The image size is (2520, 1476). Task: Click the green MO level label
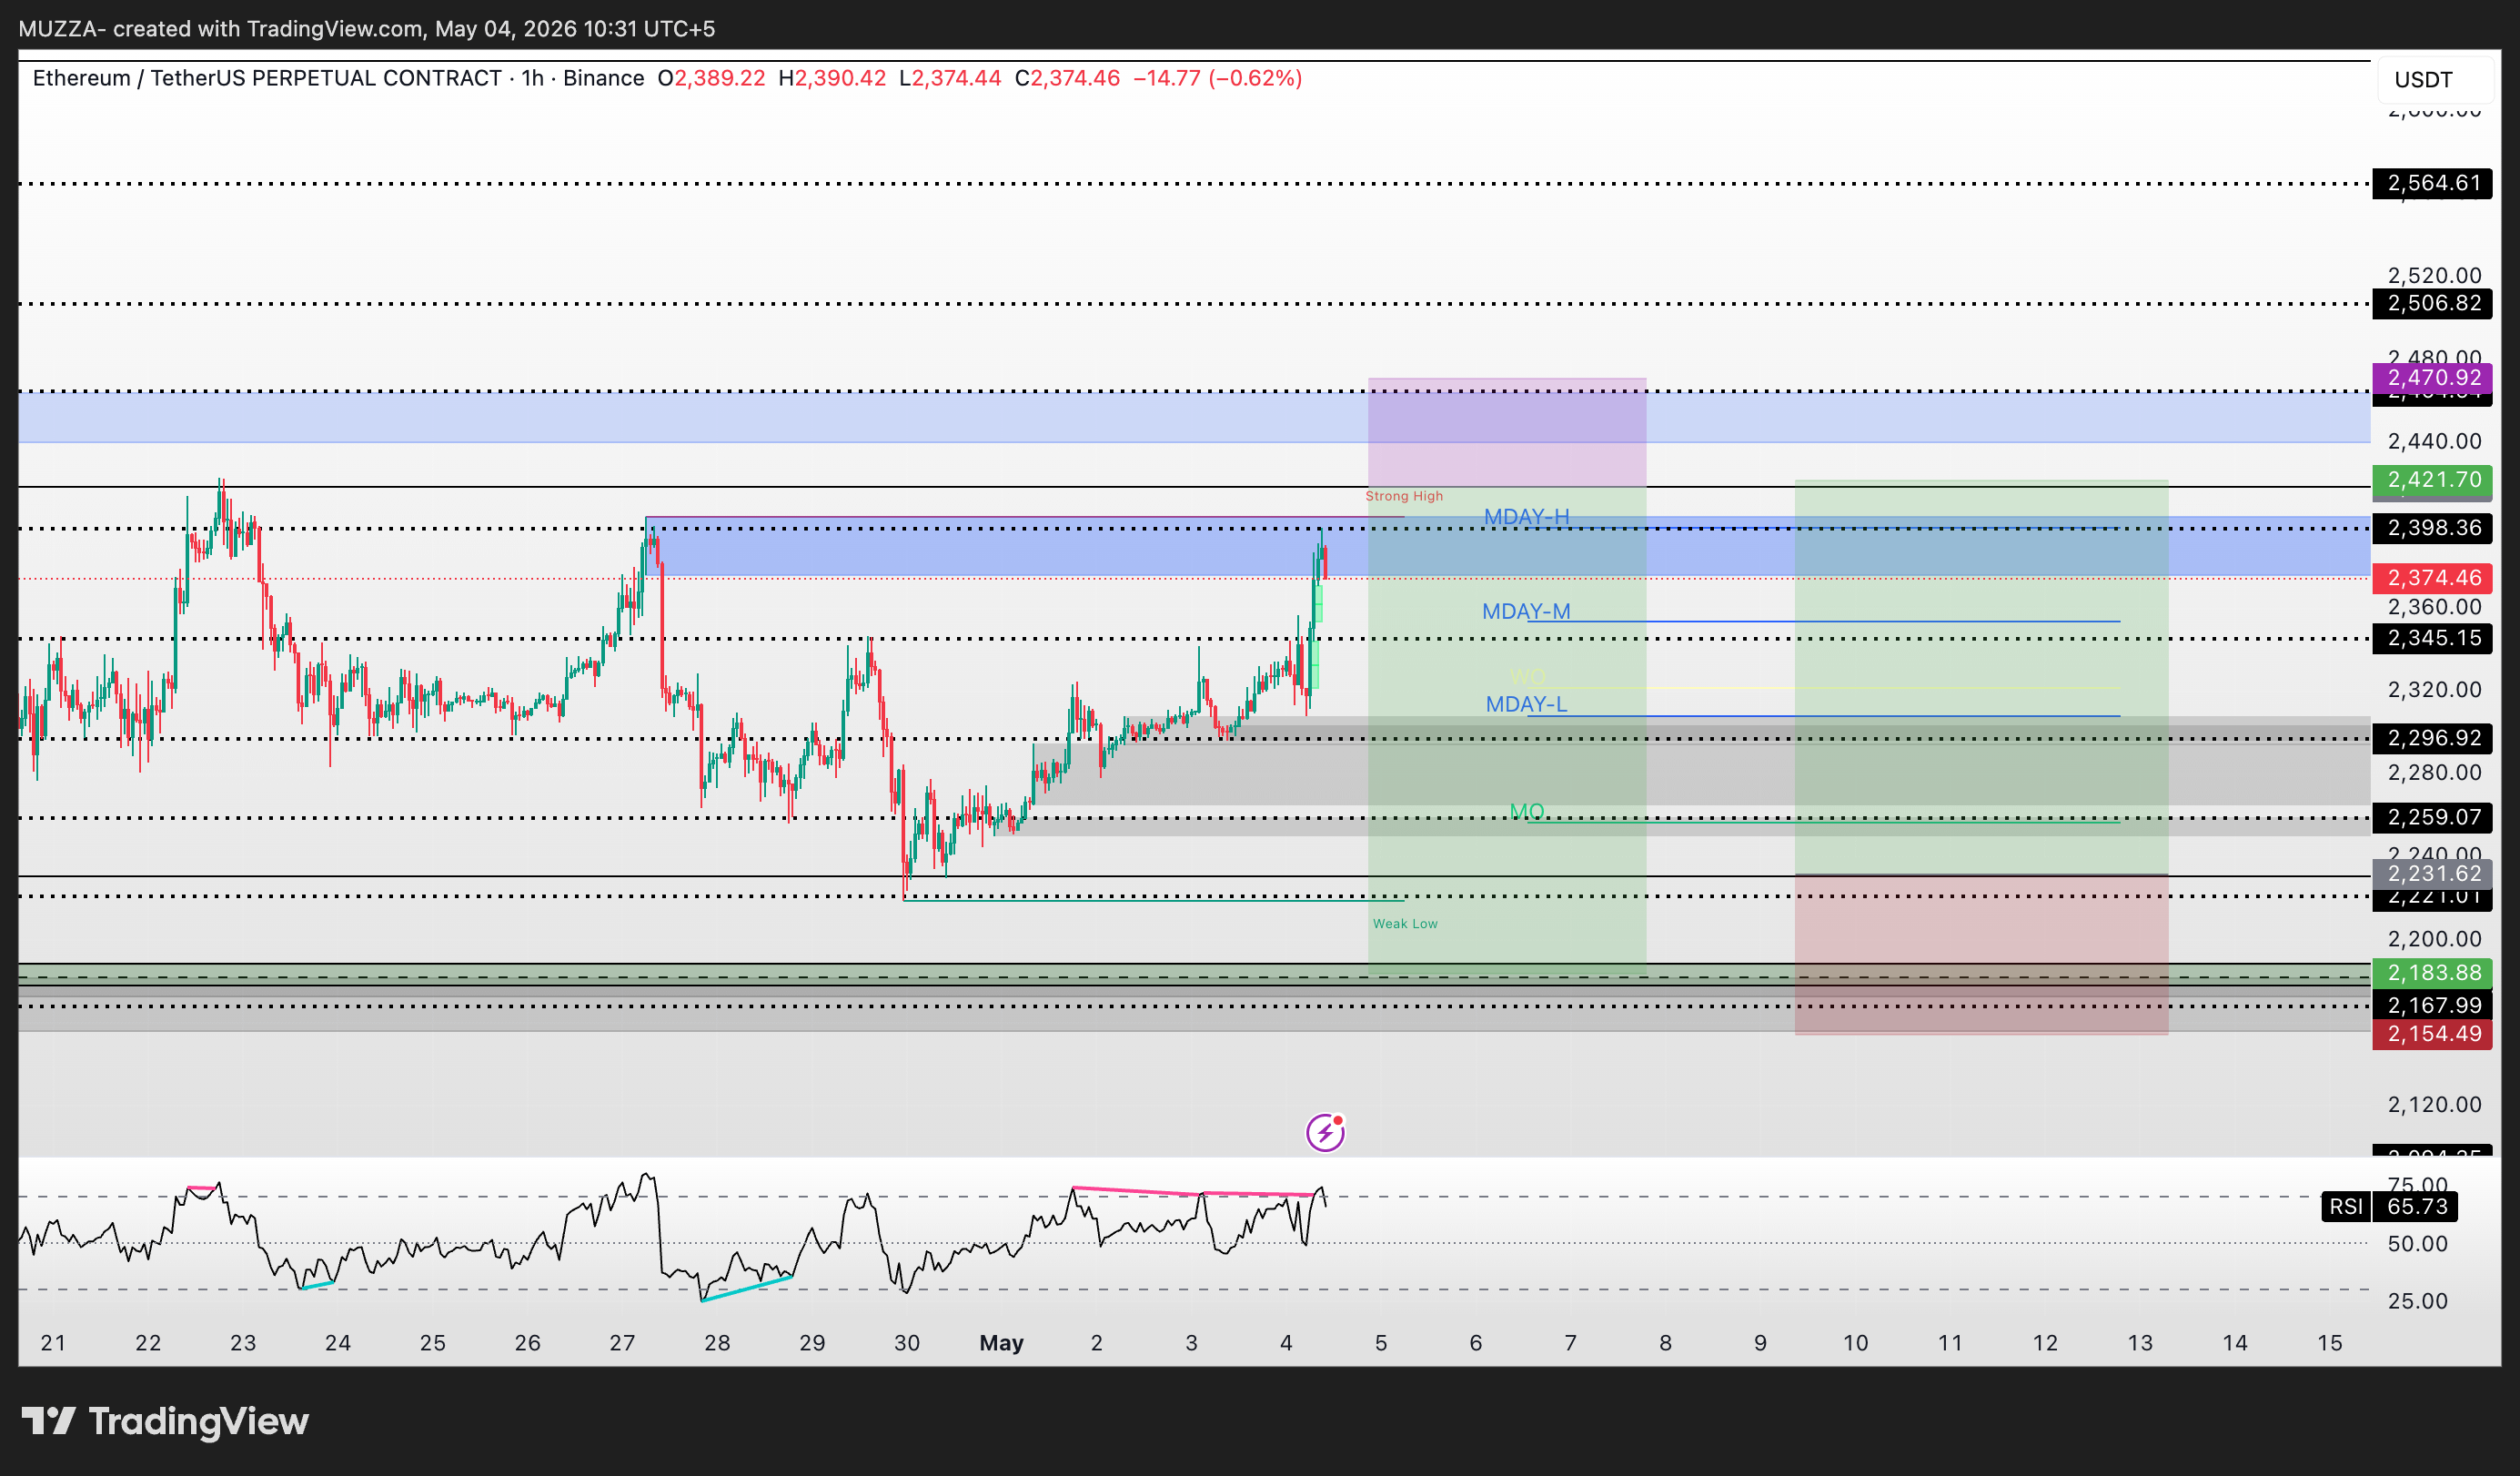click(x=1527, y=811)
